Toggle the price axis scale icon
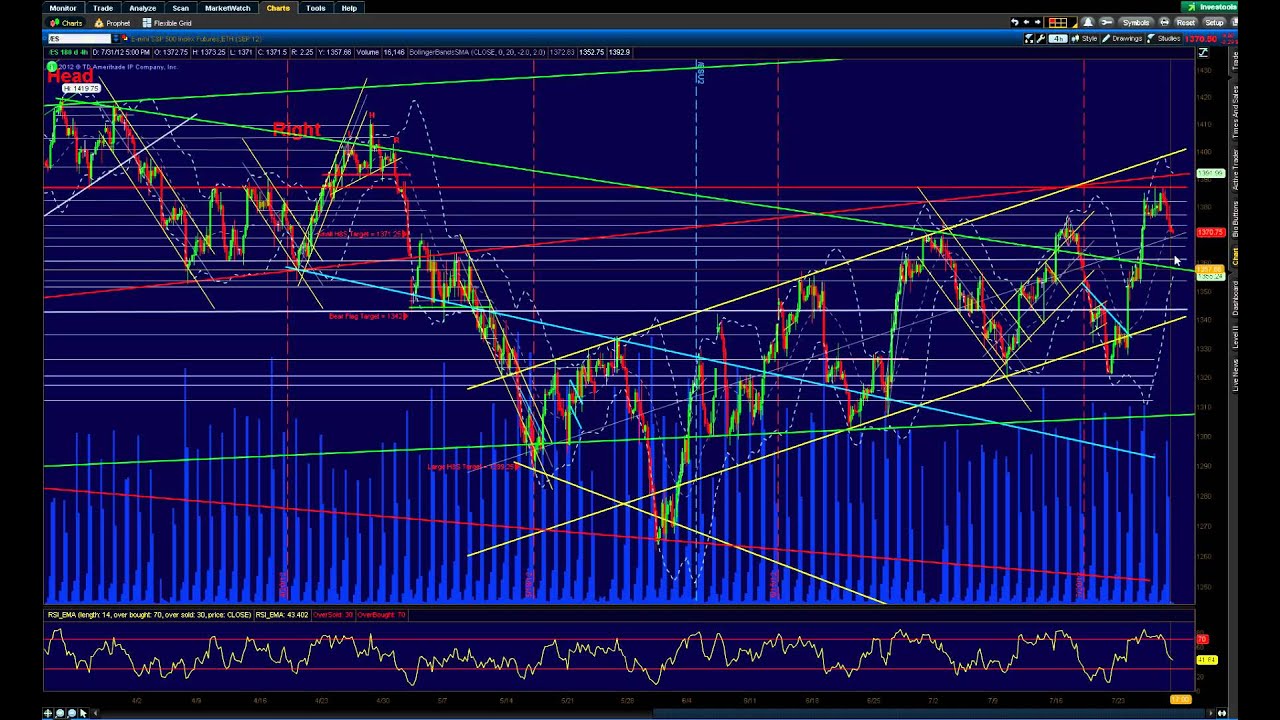 pyautogui.click(x=1203, y=52)
